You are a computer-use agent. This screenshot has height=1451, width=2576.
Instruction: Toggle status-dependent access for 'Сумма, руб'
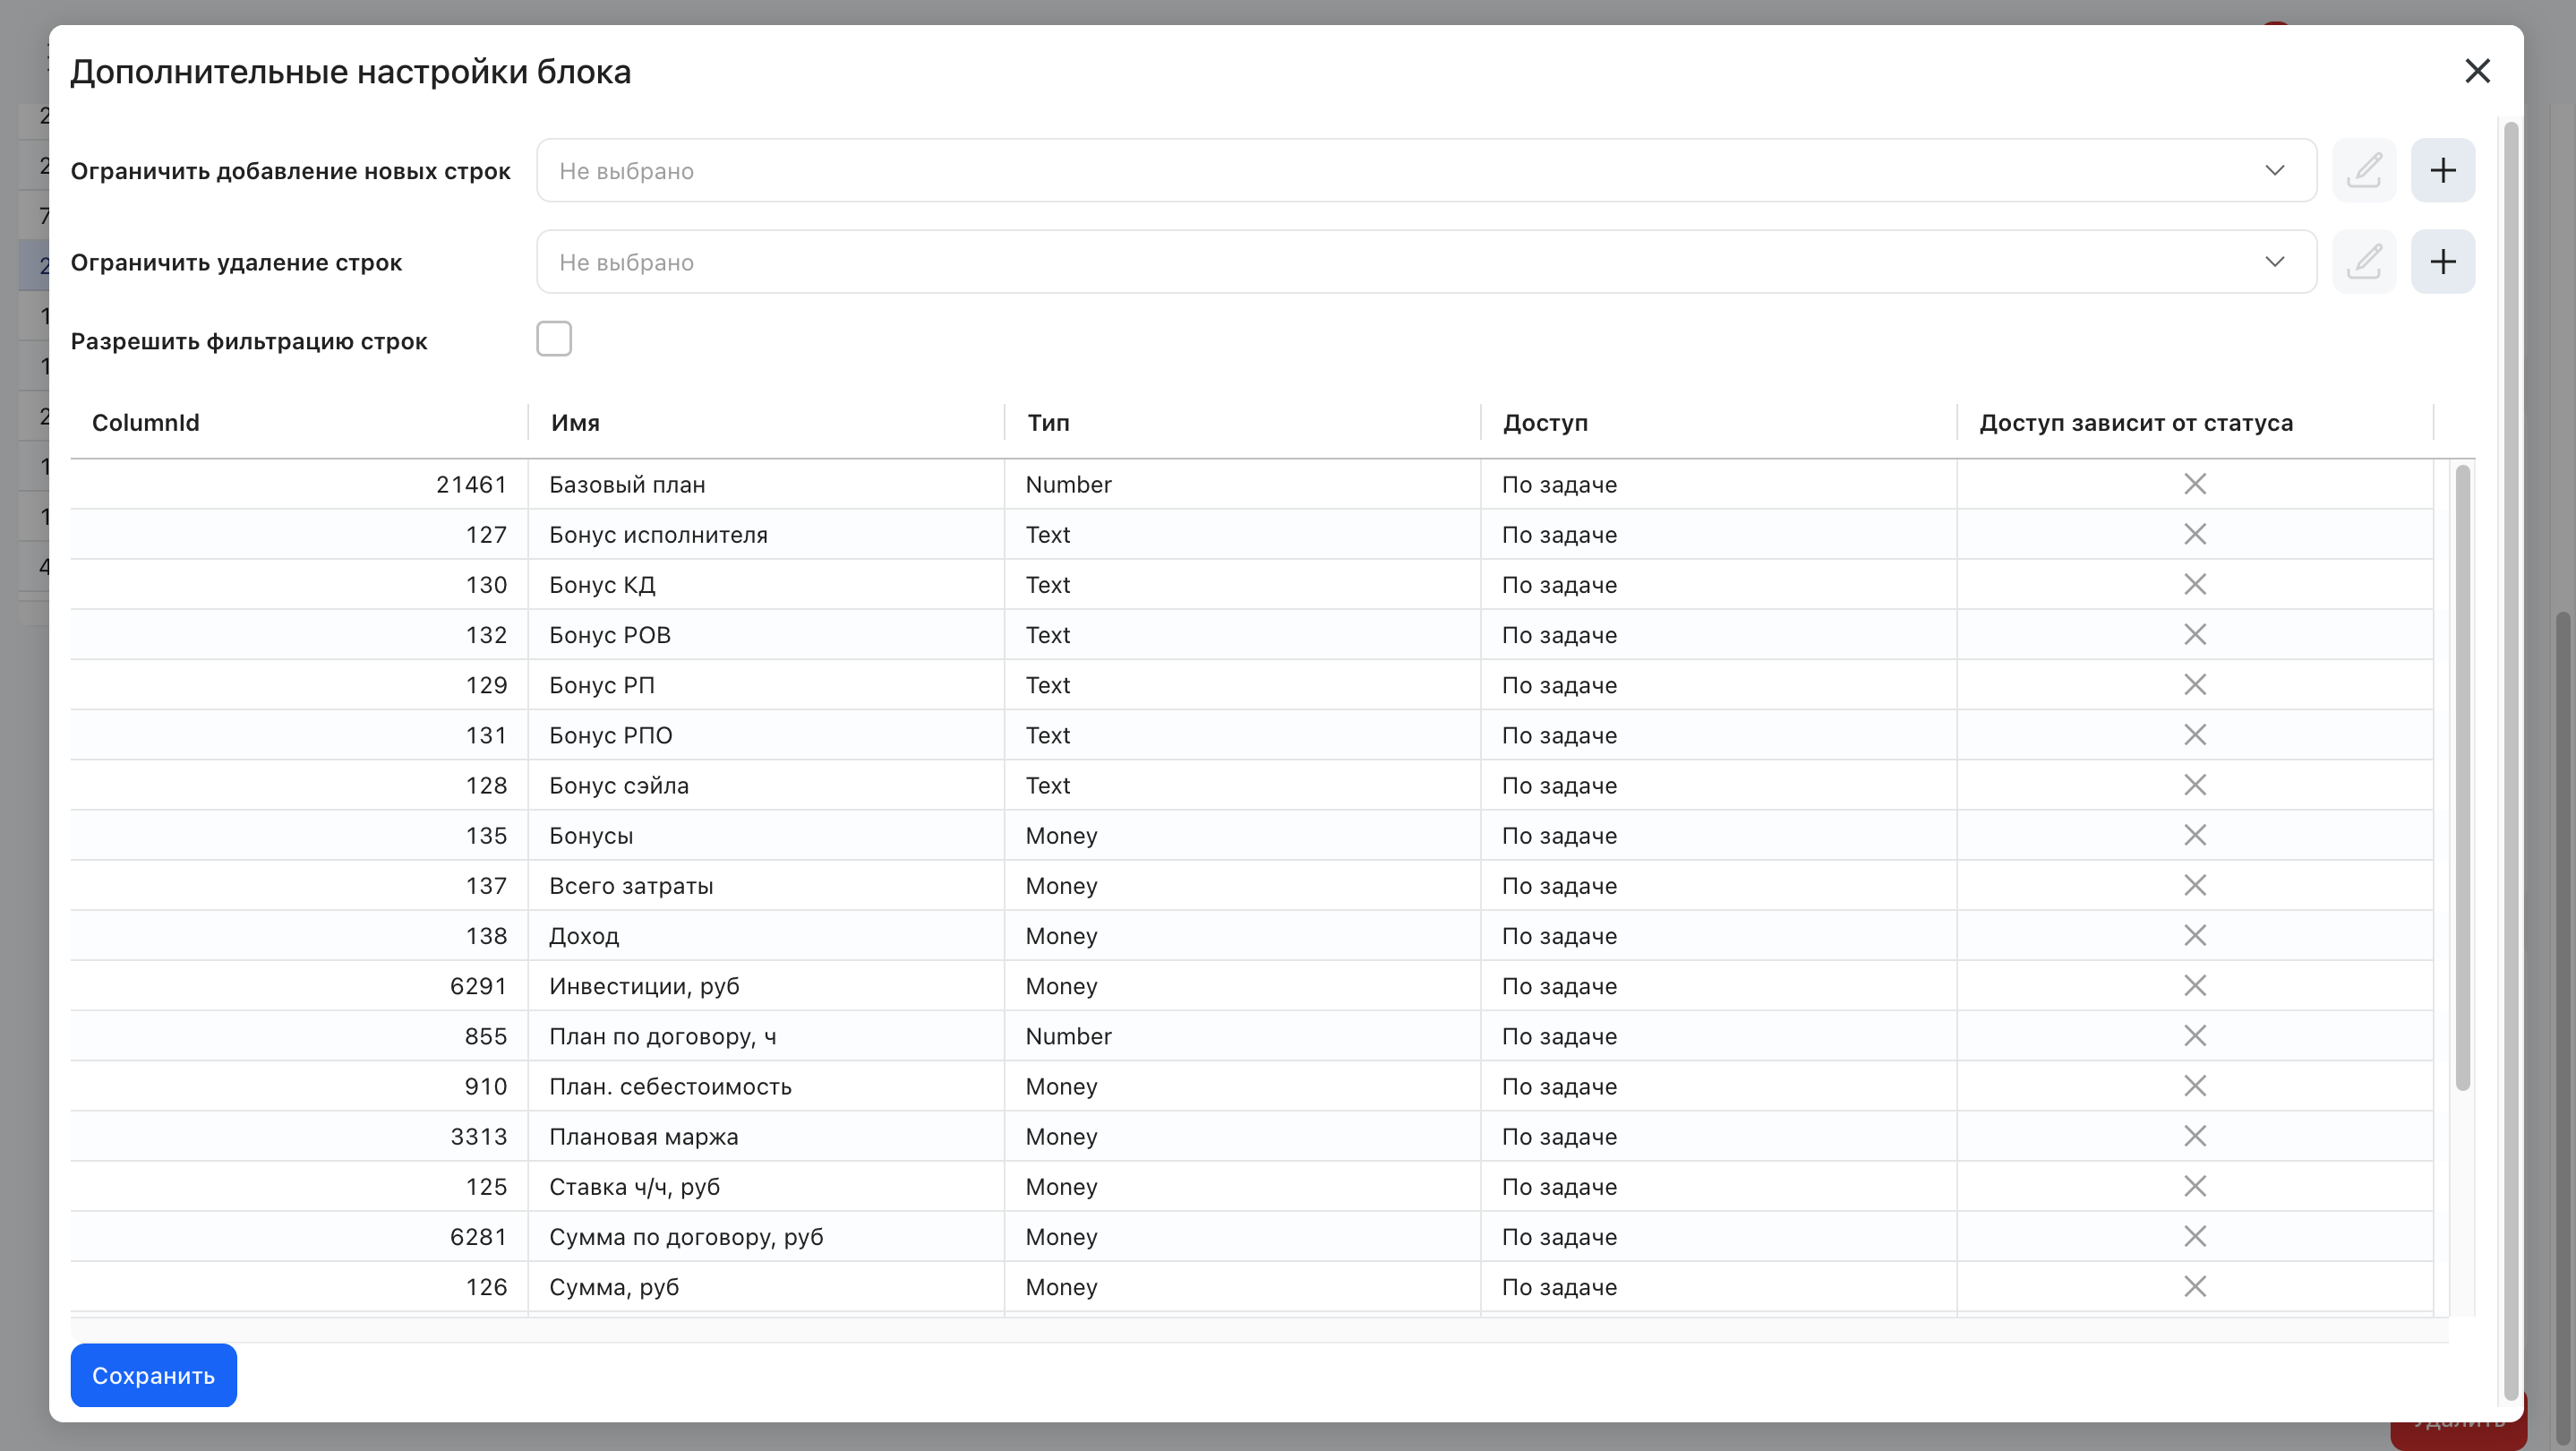pyautogui.click(x=2195, y=1286)
